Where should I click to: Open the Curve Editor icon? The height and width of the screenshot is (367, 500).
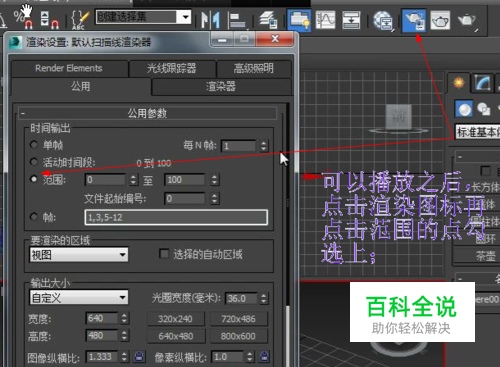pos(325,20)
